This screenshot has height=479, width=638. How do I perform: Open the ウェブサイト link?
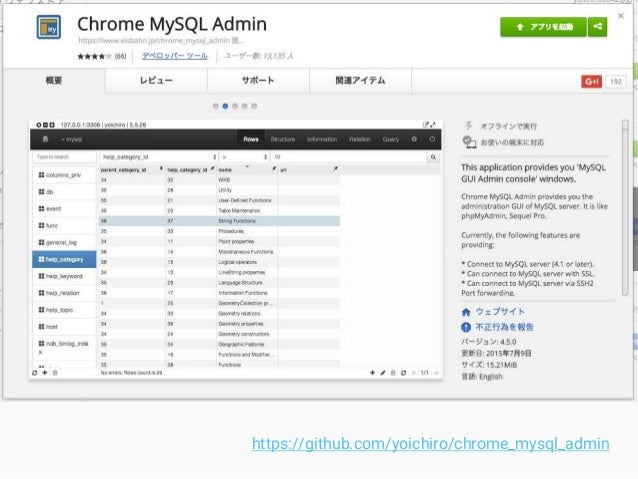500,312
